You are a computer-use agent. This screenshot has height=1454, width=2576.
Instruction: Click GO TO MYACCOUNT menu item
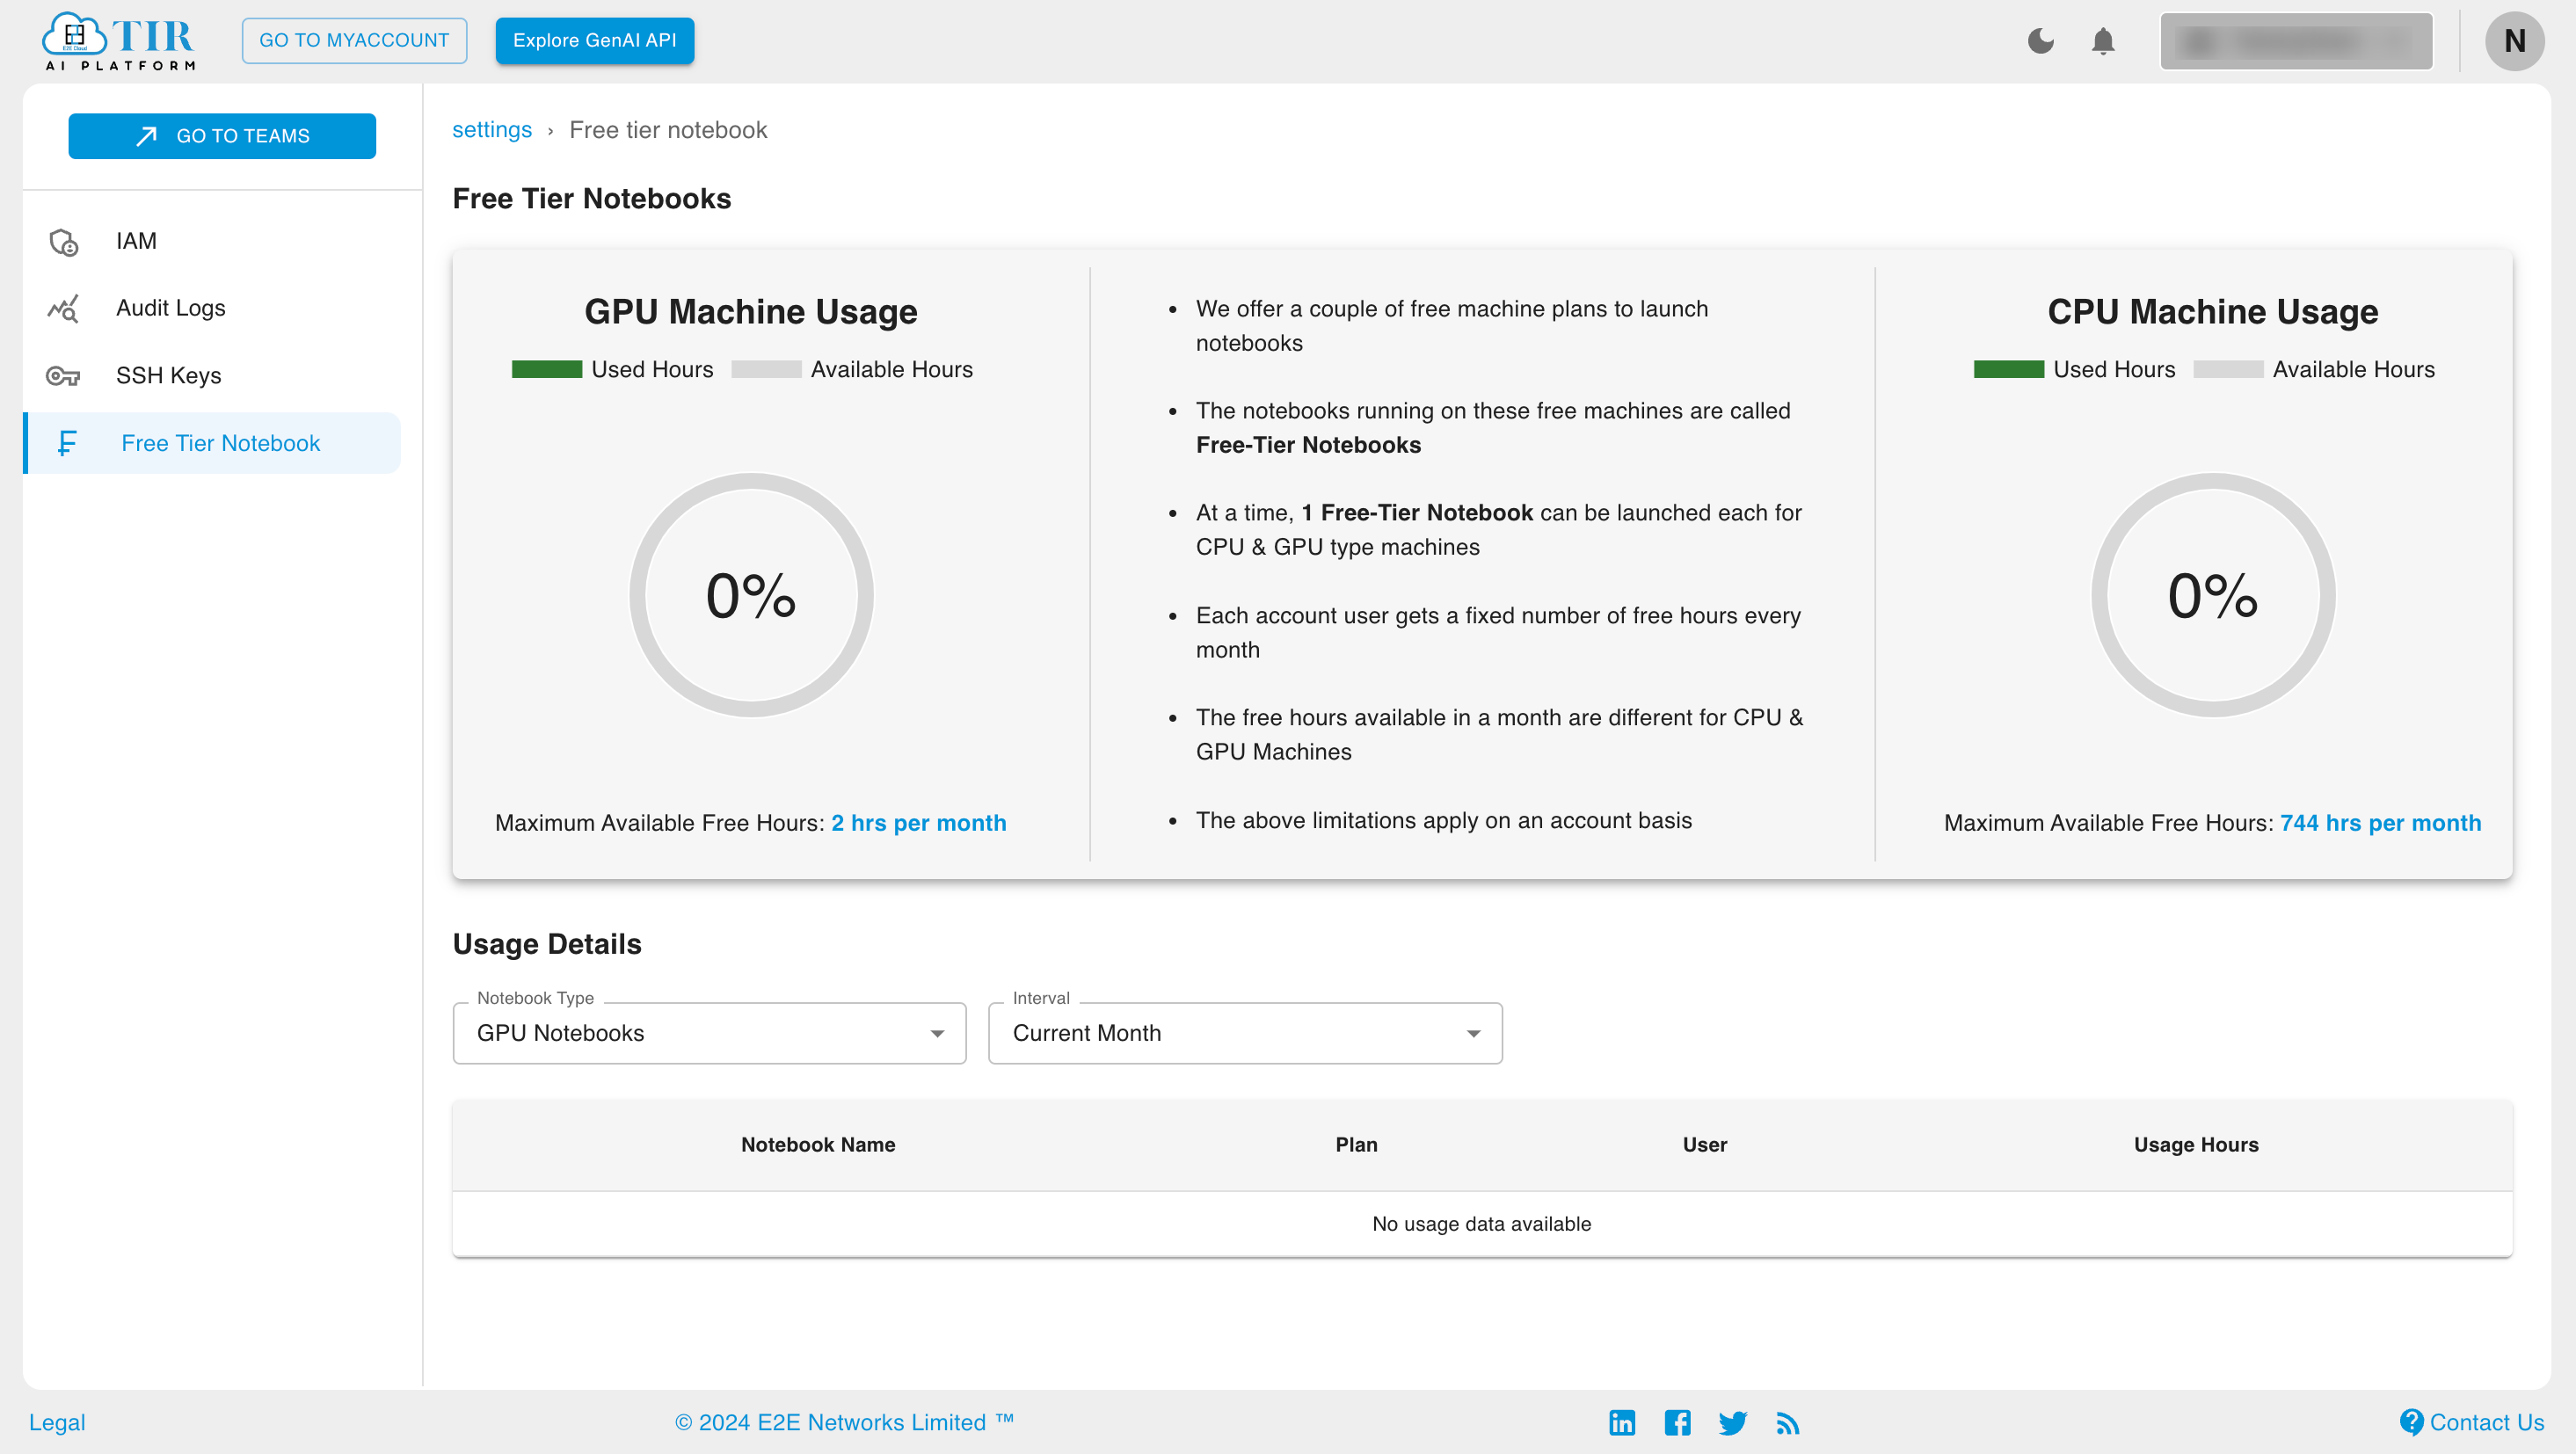353,40
